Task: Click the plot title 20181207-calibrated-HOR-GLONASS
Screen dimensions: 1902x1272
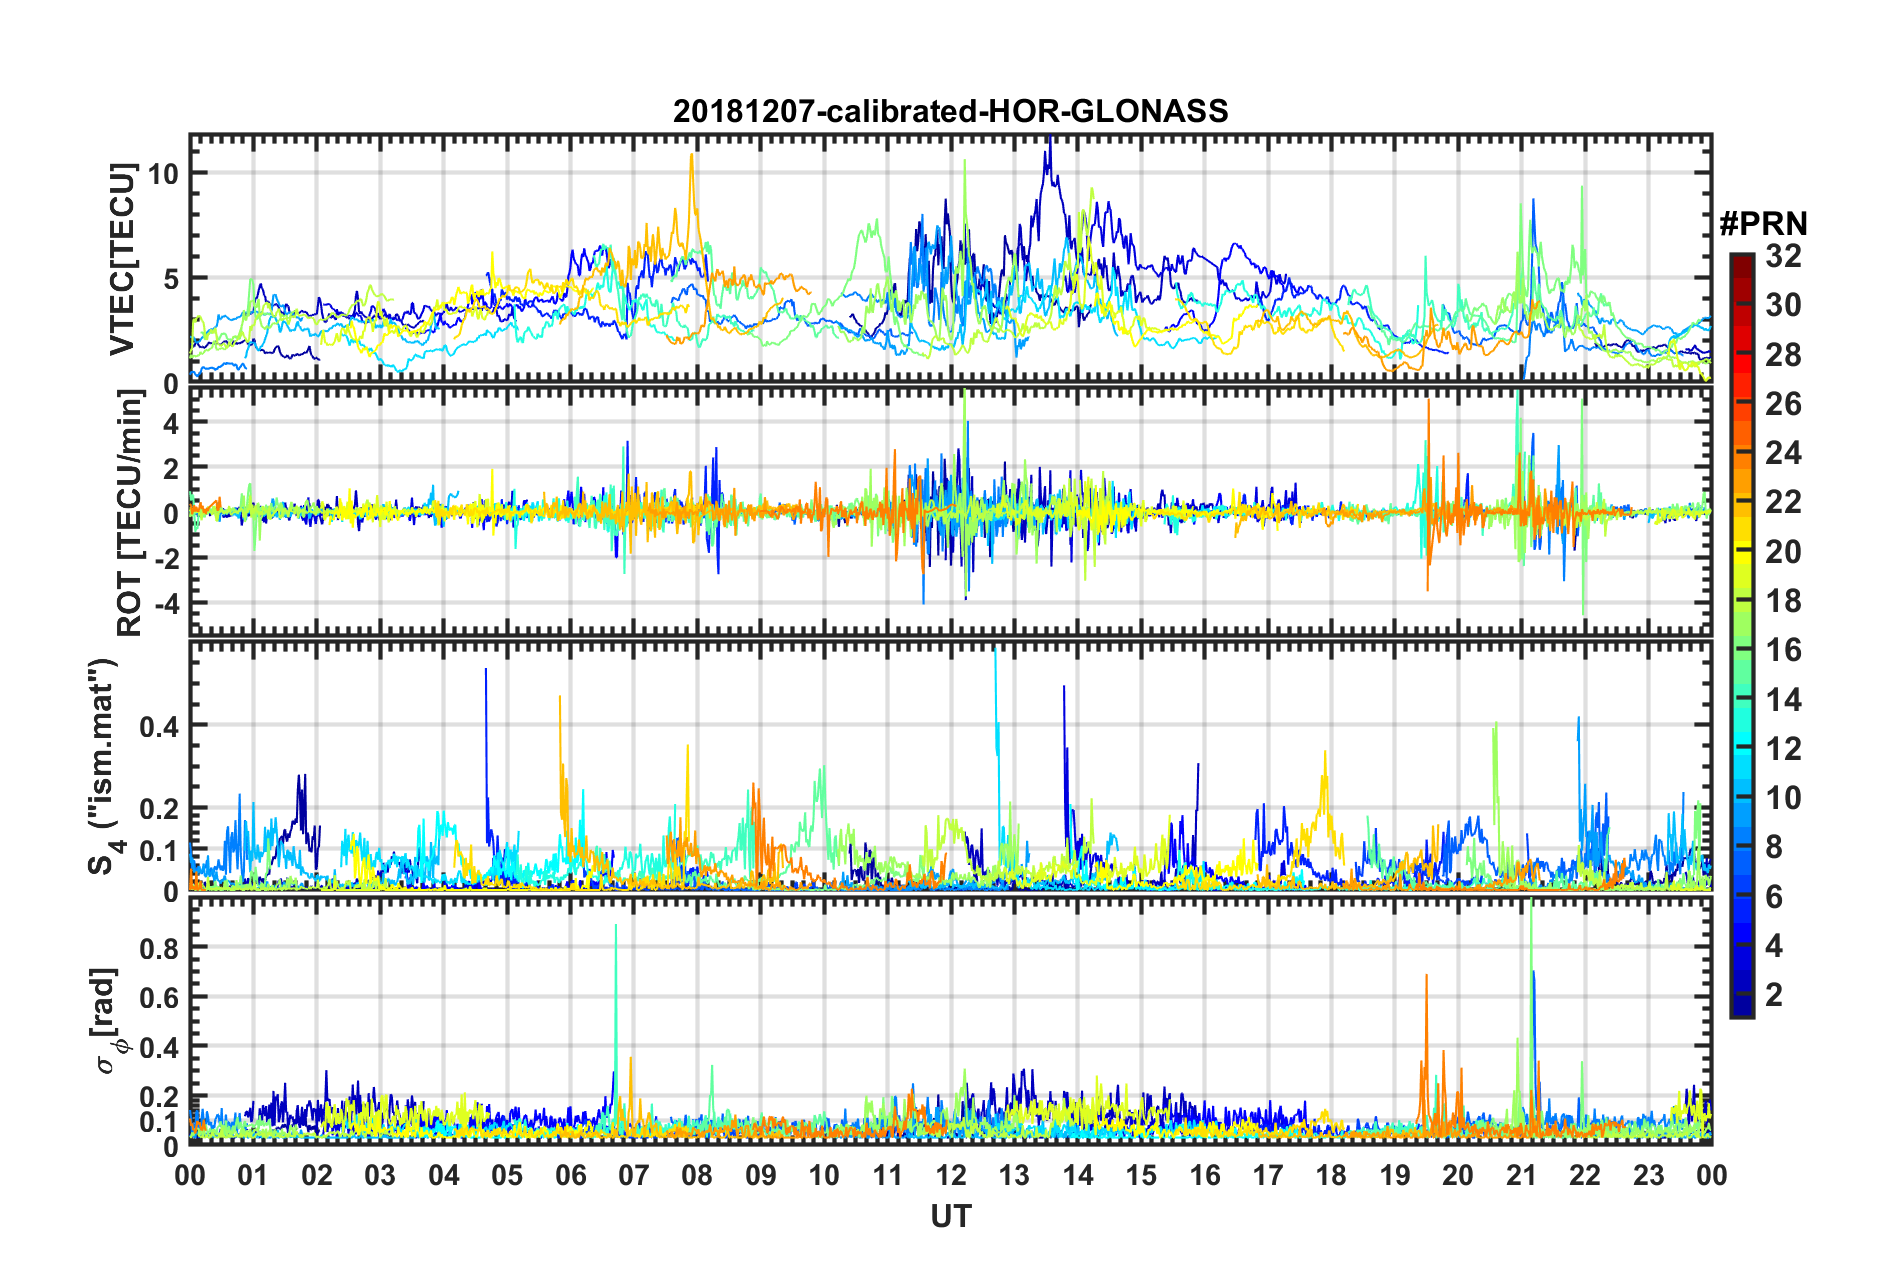Action: 950,111
